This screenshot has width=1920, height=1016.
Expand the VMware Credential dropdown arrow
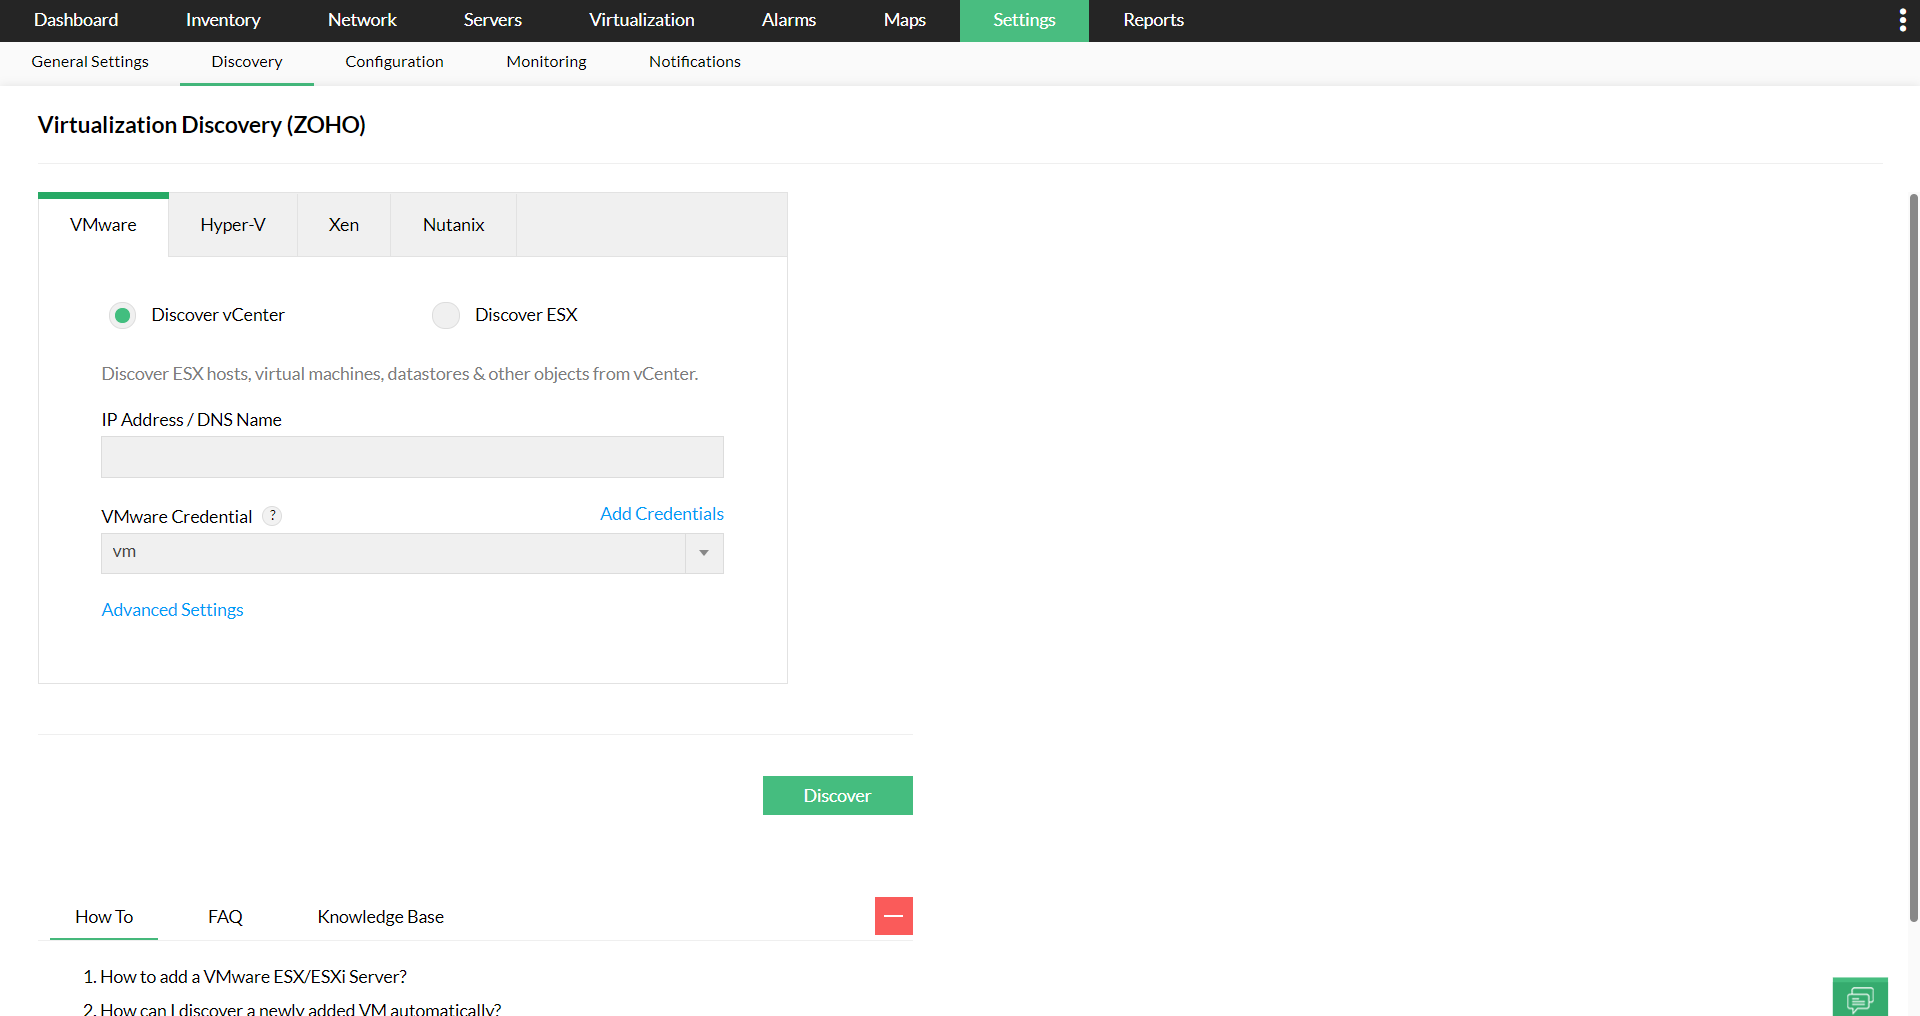point(704,553)
